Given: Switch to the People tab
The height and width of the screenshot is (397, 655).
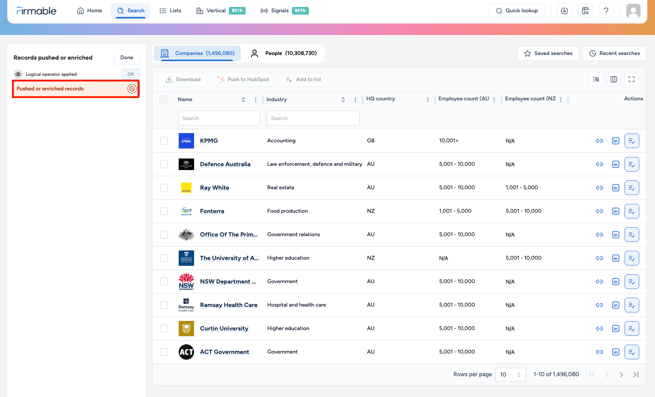Looking at the screenshot, I should coord(284,53).
